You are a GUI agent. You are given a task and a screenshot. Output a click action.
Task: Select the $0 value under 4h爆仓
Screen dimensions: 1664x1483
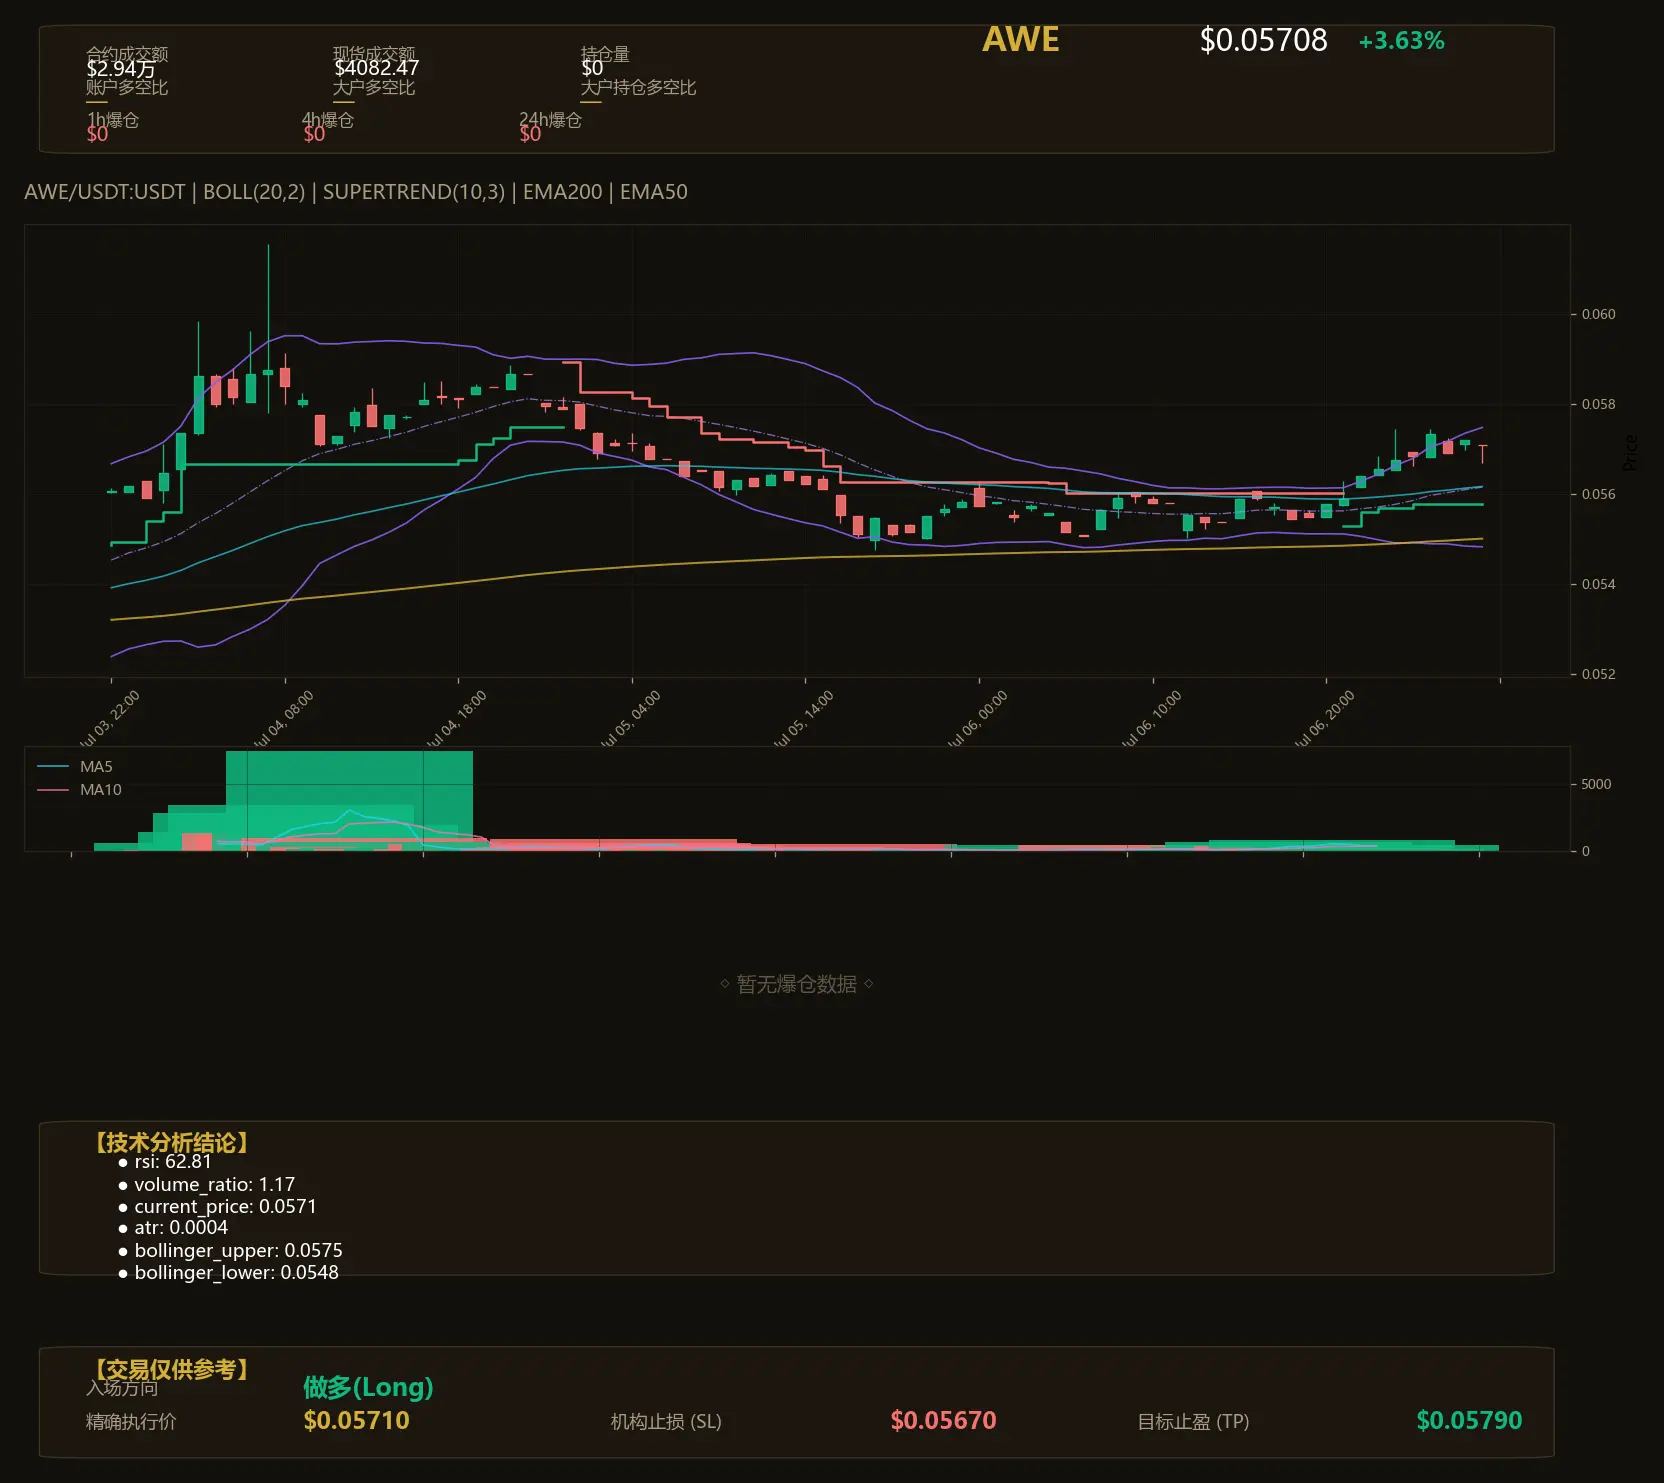314,134
